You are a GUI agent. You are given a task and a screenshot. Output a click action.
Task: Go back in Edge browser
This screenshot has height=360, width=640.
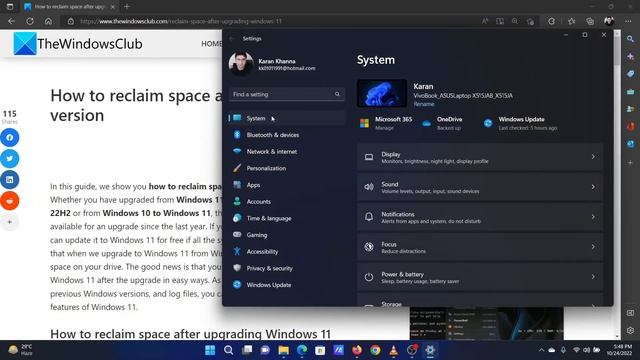[x=11, y=21]
